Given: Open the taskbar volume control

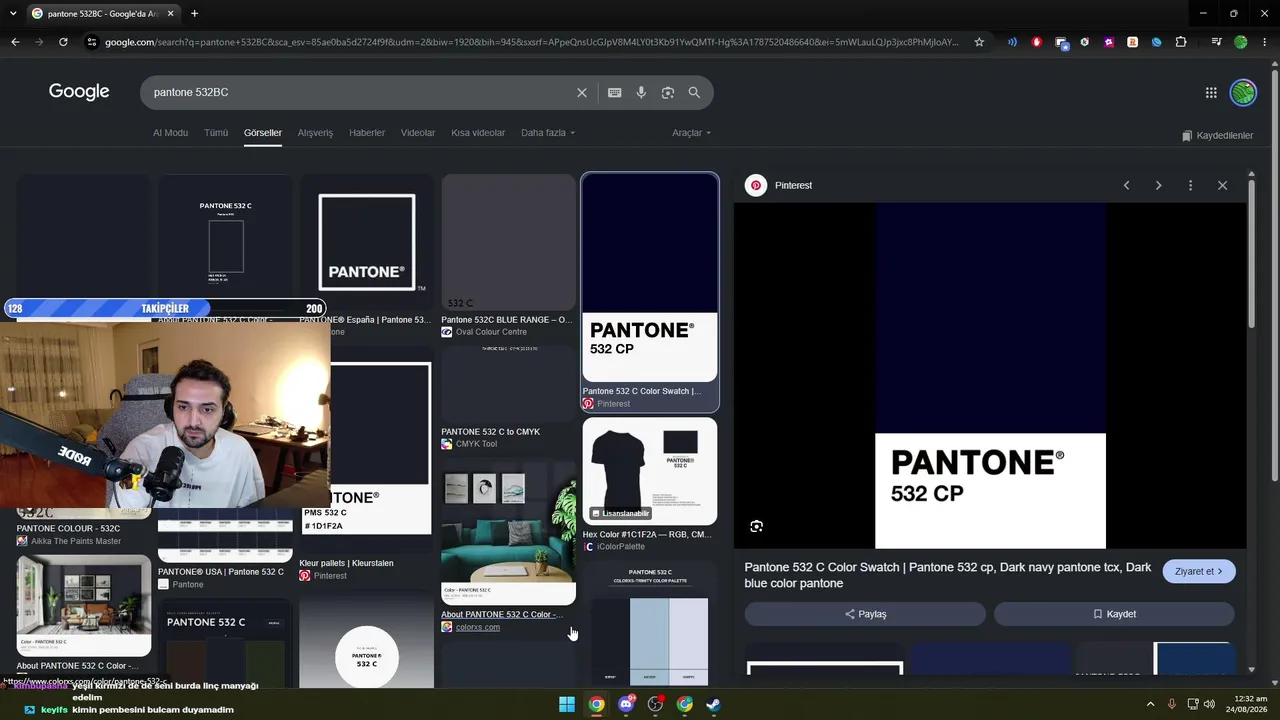Looking at the screenshot, I should 1209,704.
